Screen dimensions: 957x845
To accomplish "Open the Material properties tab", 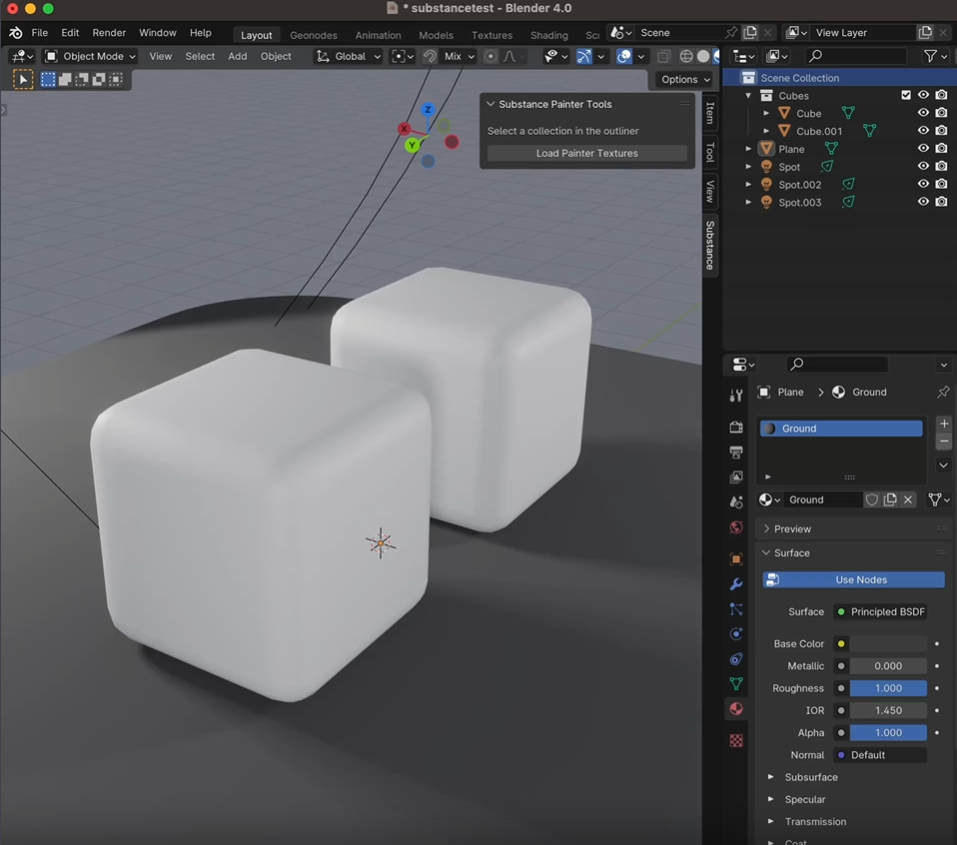I will [736, 709].
